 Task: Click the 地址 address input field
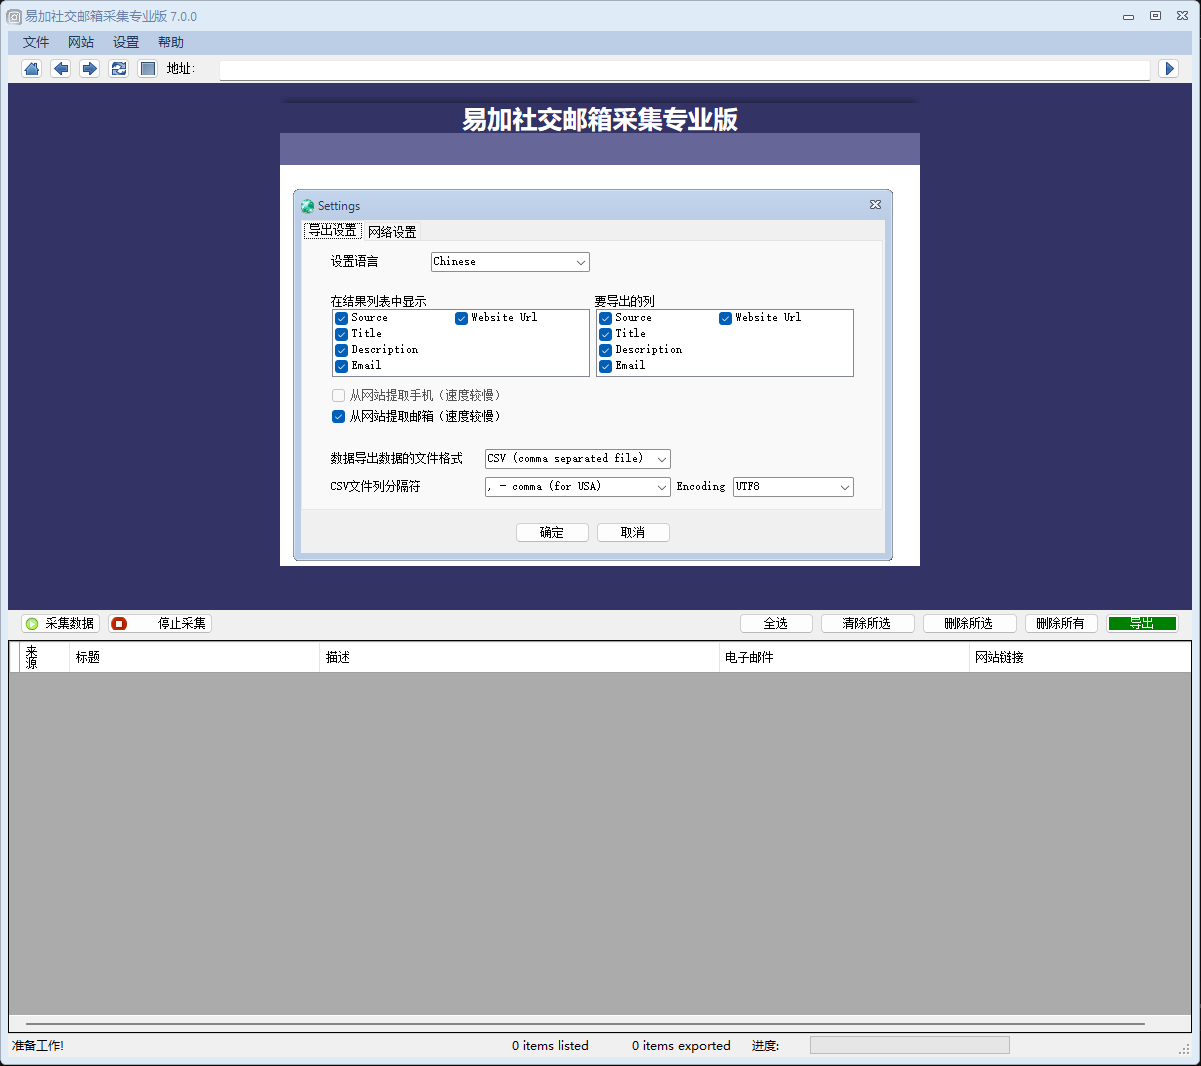684,69
